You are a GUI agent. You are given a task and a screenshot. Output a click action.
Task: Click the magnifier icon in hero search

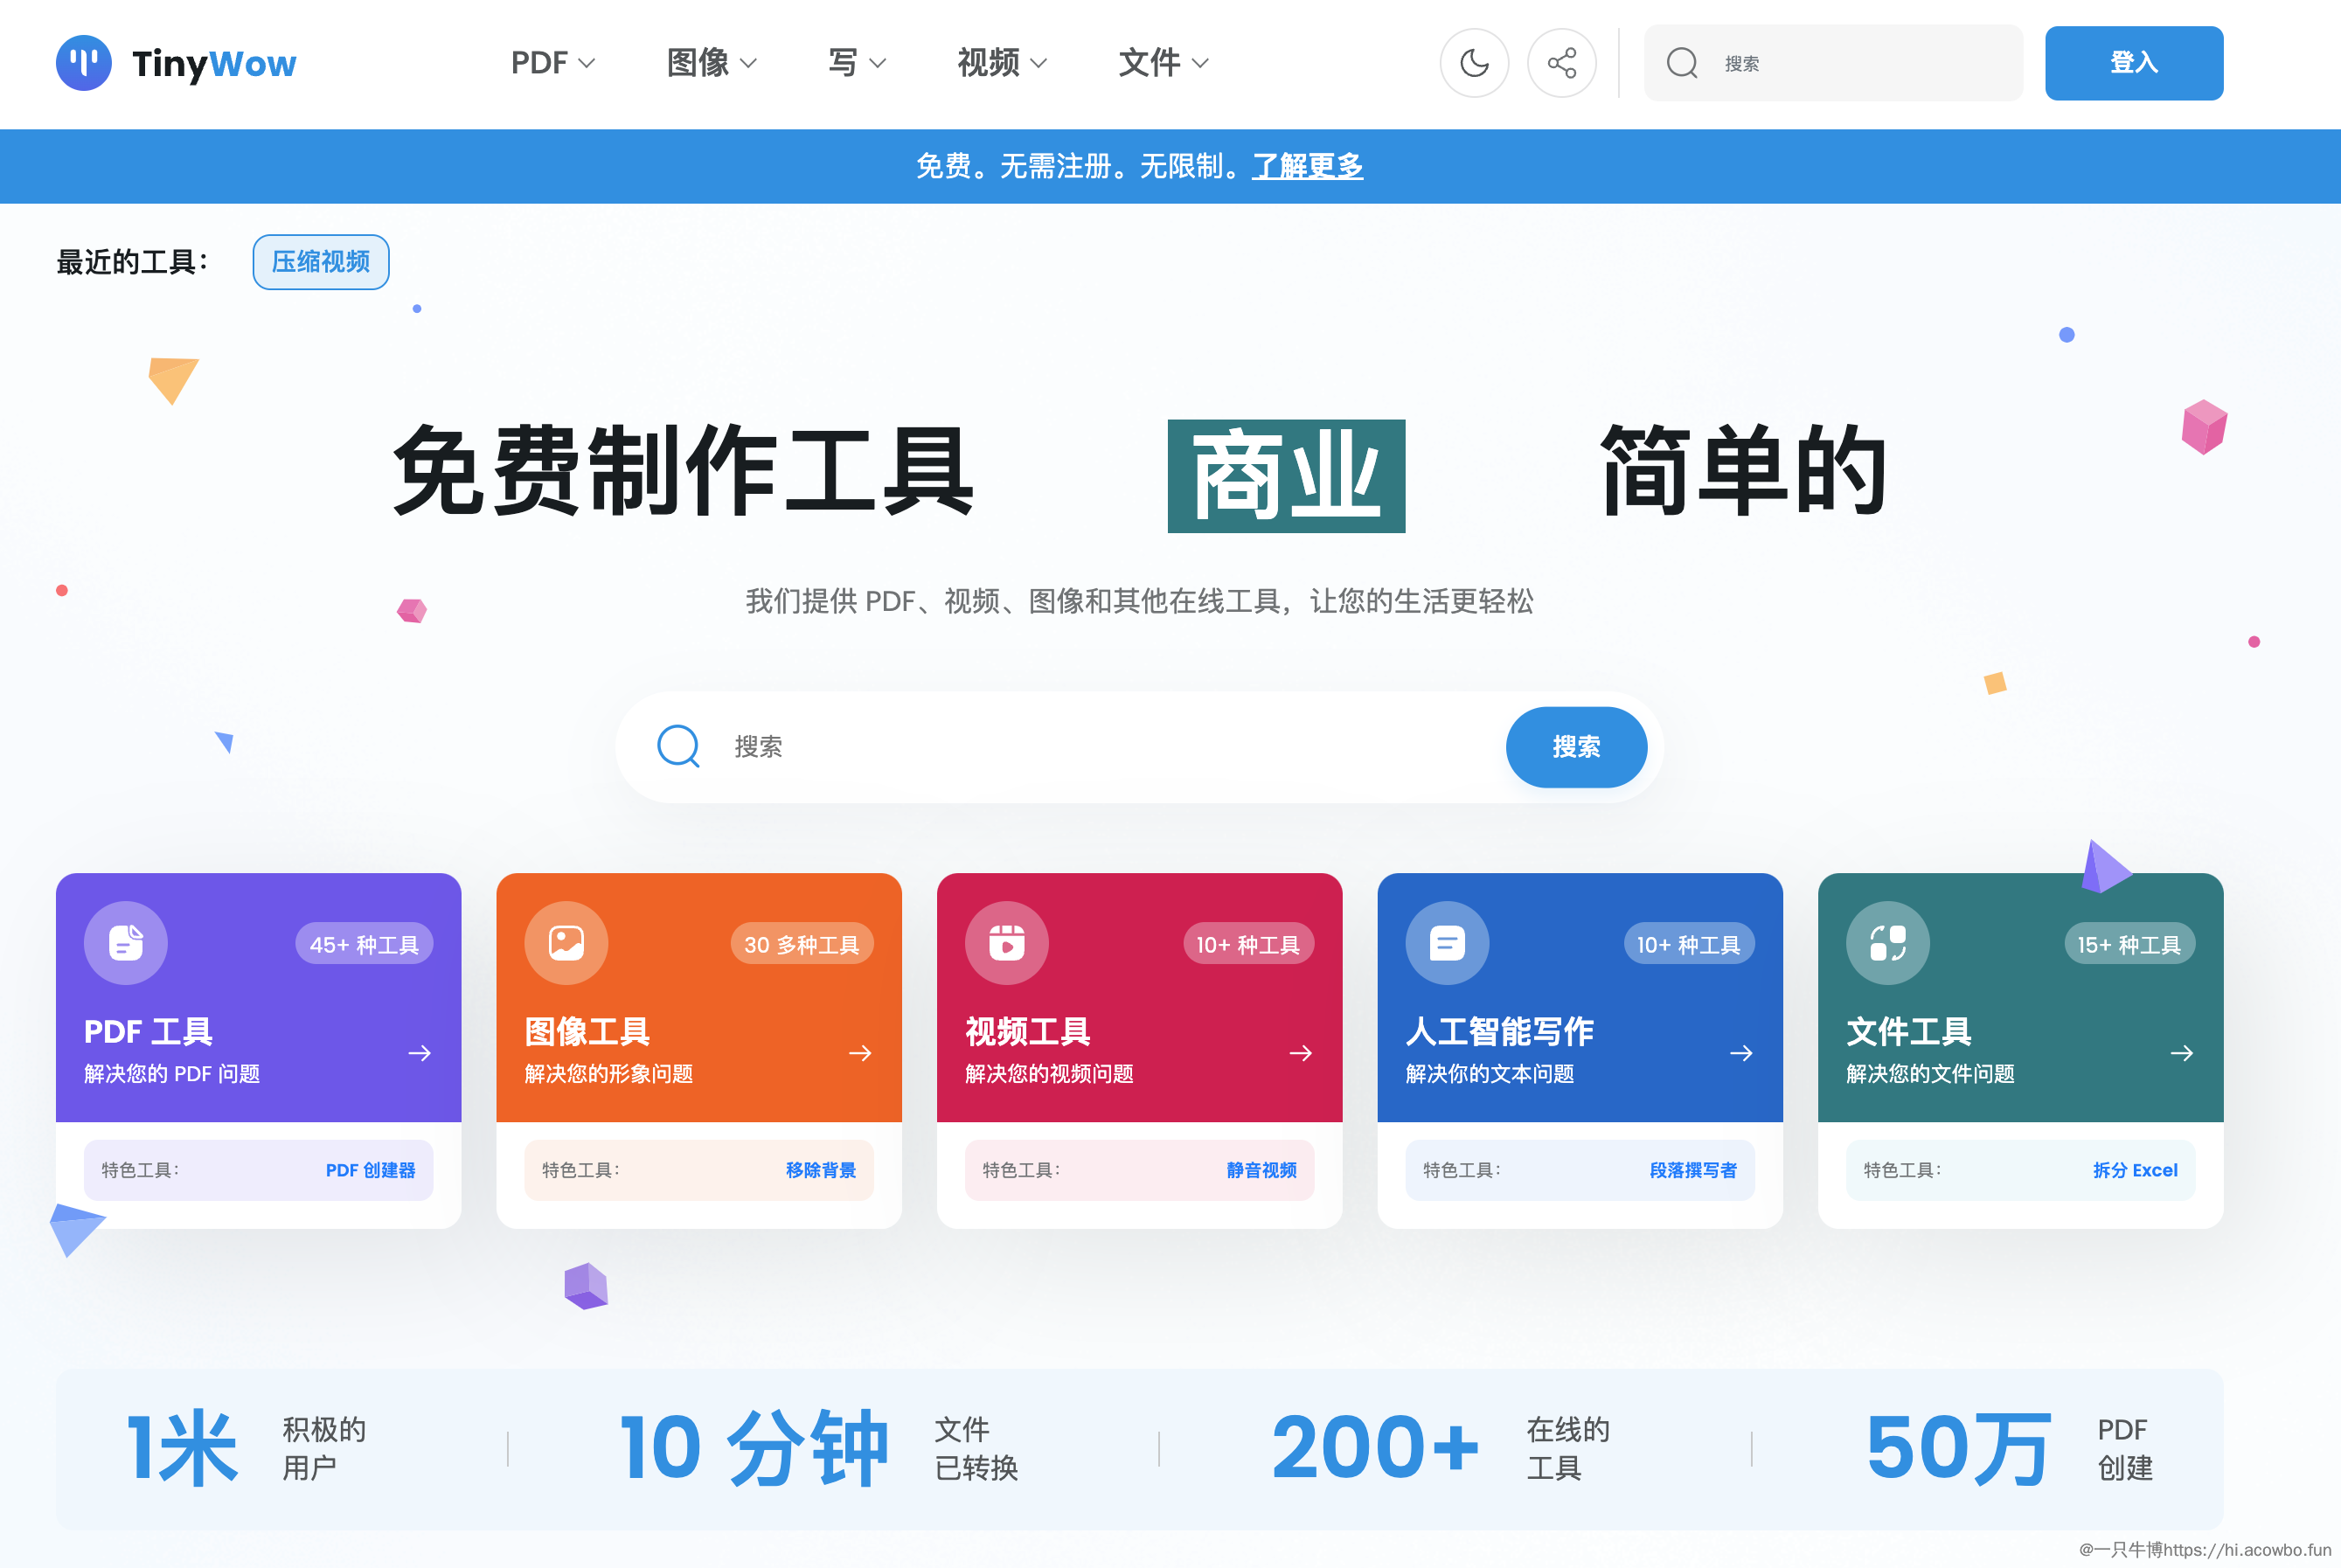(x=678, y=746)
